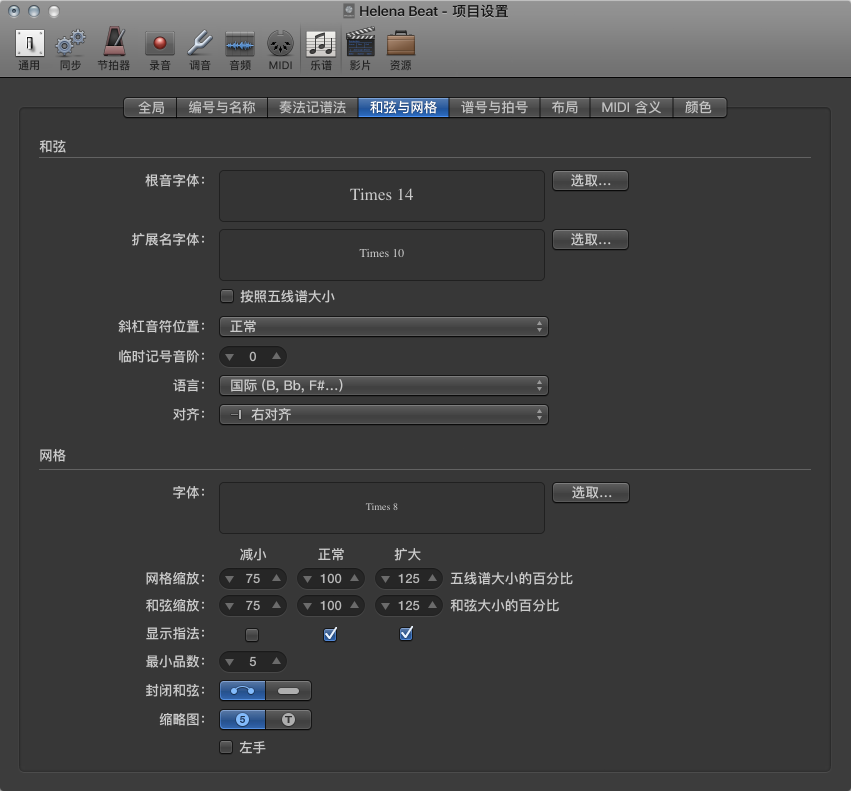Switch to the 全局 tab
This screenshot has height=794, width=854.
[x=149, y=108]
